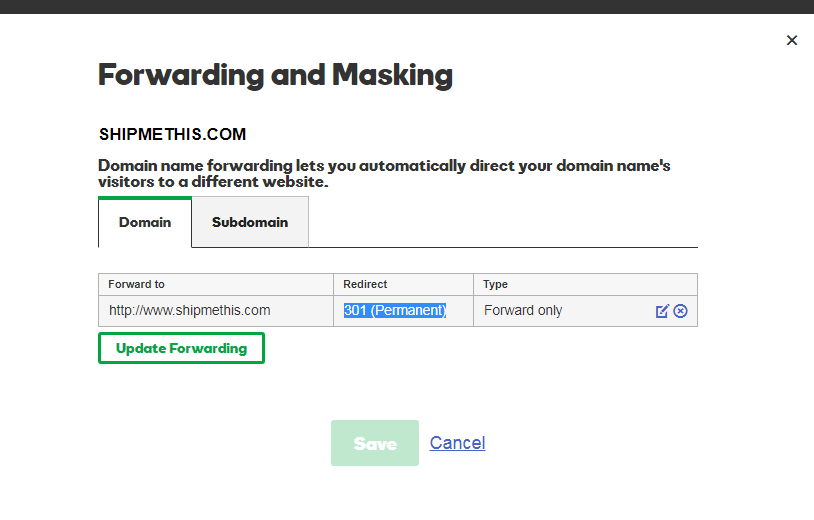The width and height of the screenshot is (814, 520).
Task: Click the Forward to column header
Action: 216,284
